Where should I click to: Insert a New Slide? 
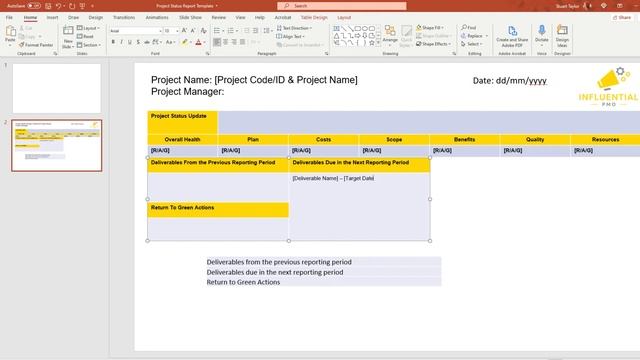68,37
